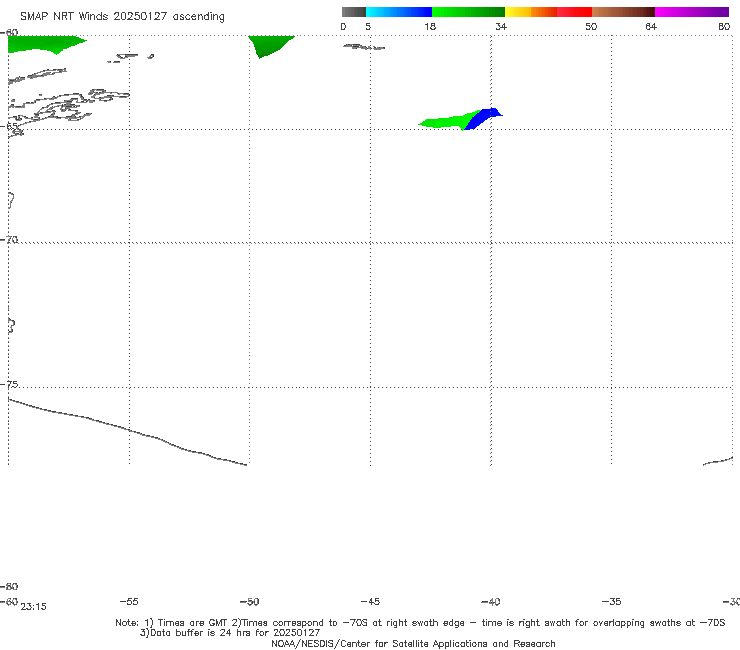The height and width of the screenshot is (650, 740).
Task: Click the yellow-orange segment after 34
Action: coord(531,12)
